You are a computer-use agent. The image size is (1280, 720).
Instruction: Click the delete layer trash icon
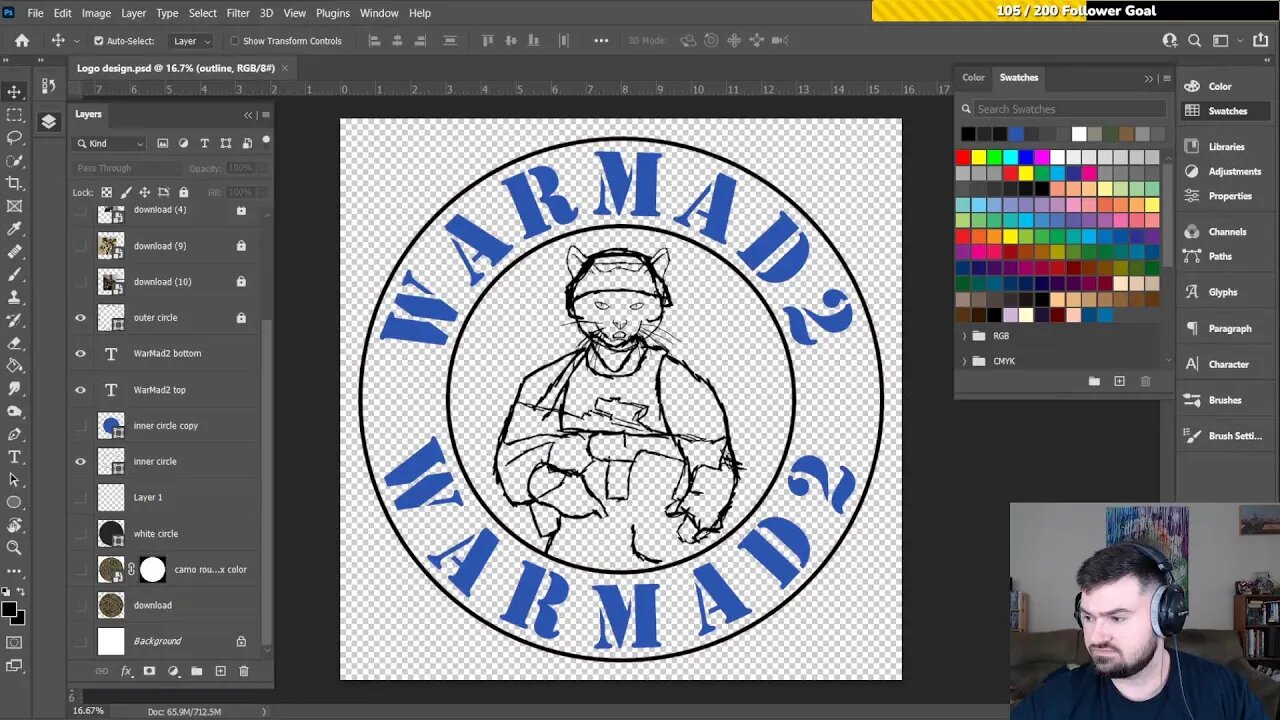tap(243, 671)
